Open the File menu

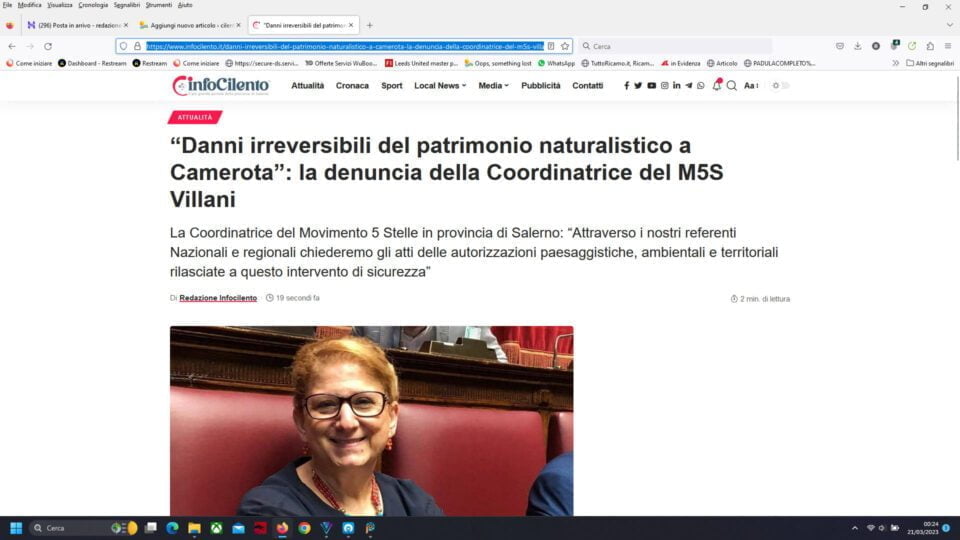point(7,5)
